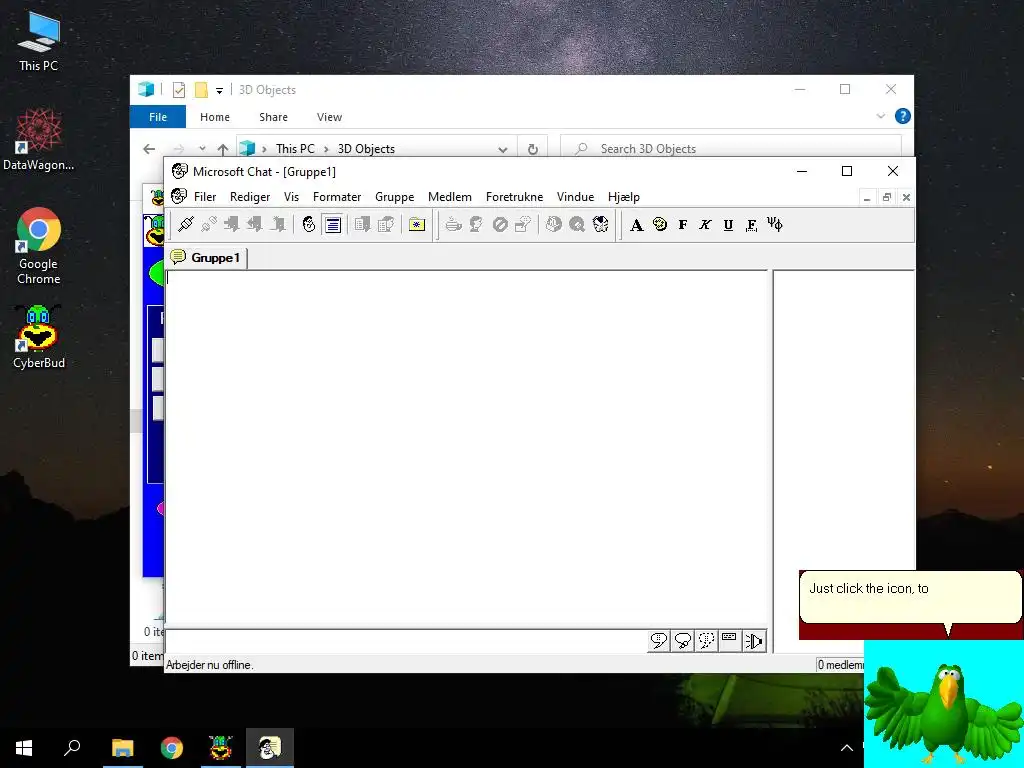Switch to plain text view icon
The width and height of the screenshot is (1024, 768).
tap(333, 225)
